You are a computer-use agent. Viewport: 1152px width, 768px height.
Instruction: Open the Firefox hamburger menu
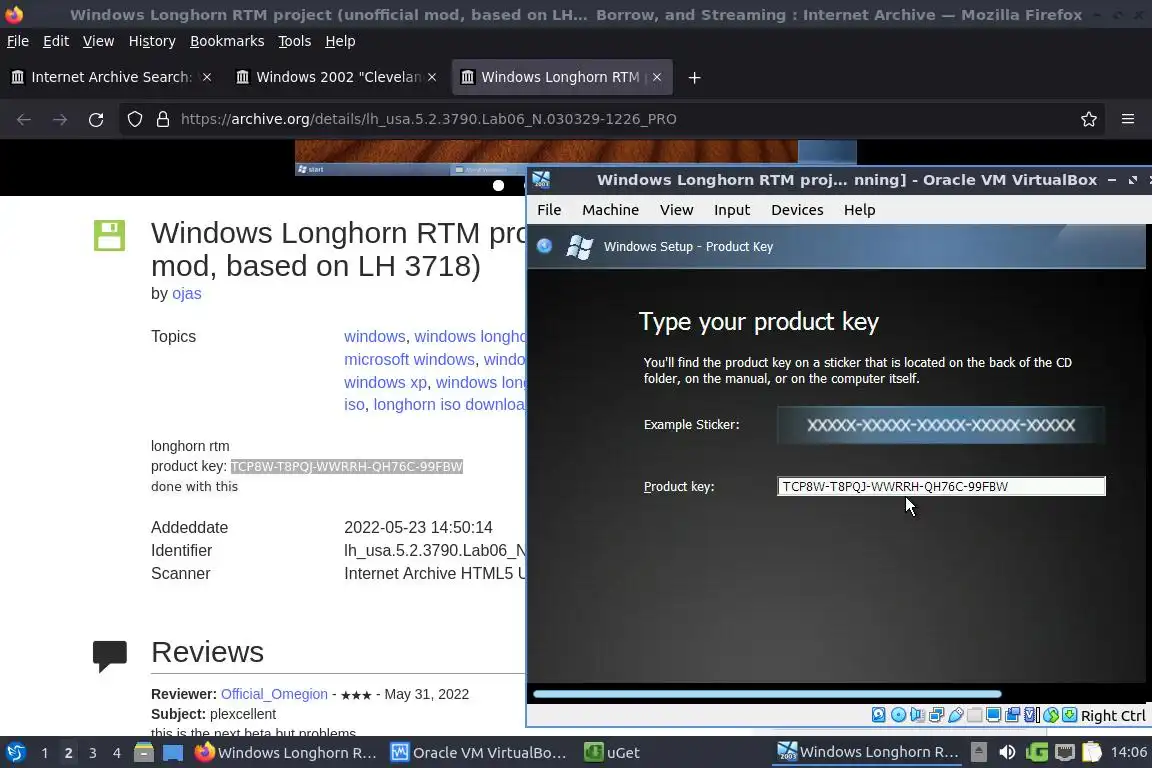click(x=1128, y=119)
